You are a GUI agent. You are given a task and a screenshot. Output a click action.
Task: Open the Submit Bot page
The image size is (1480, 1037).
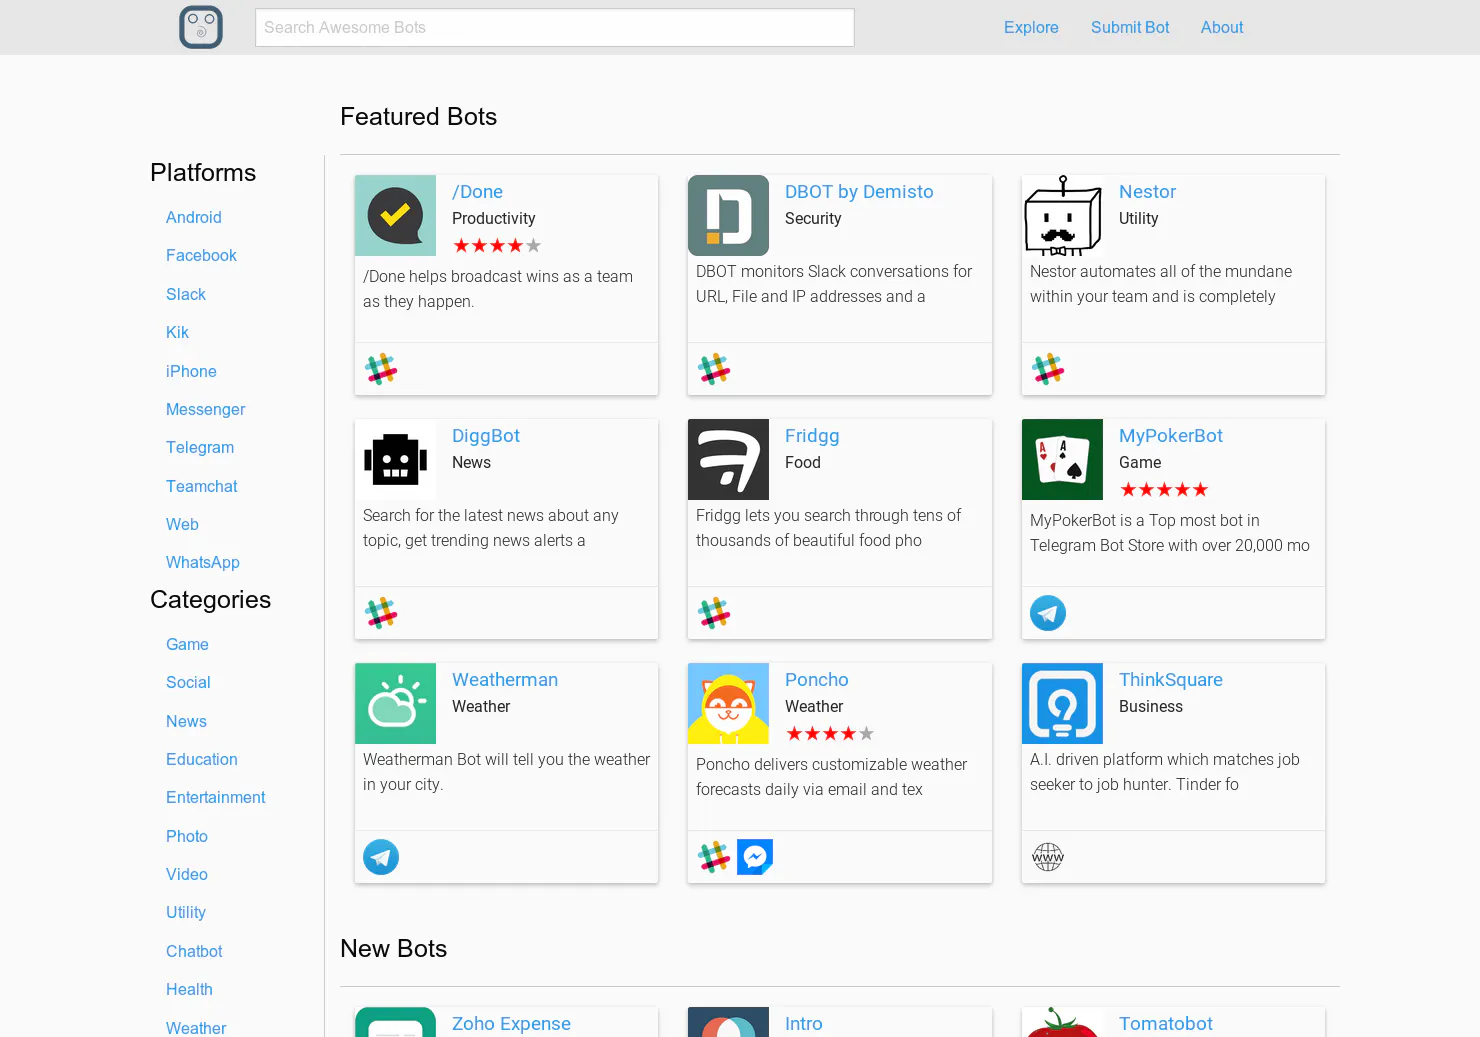click(x=1130, y=27)
